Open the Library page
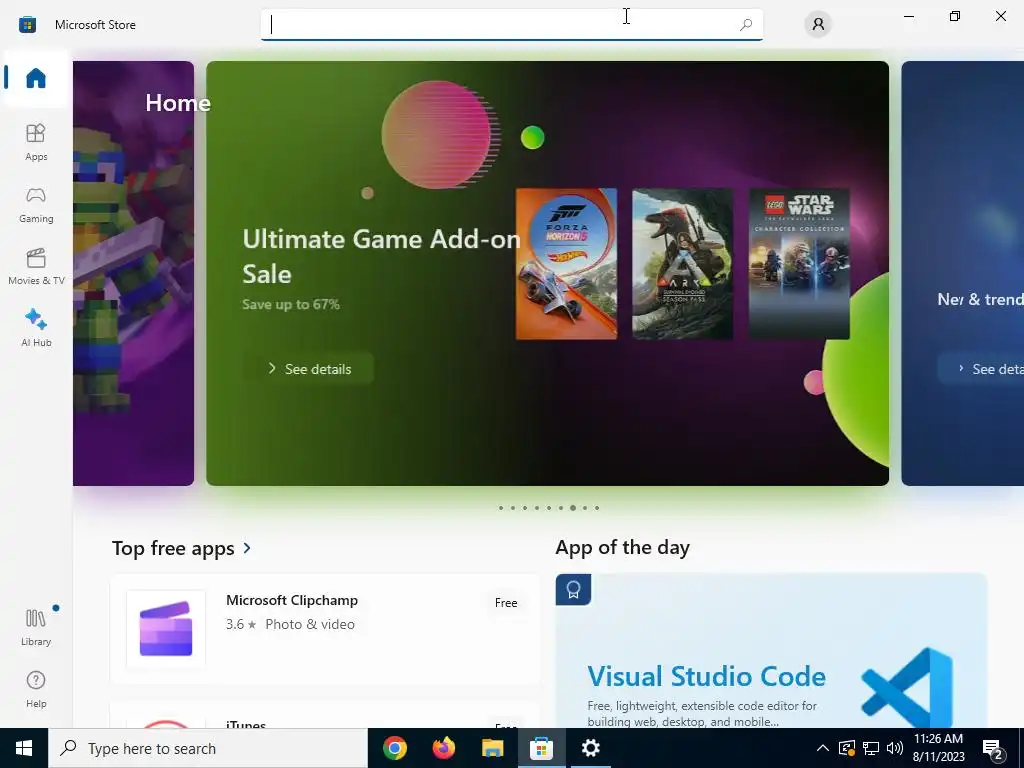1024x768 pixels. click(x=36, y=627)
